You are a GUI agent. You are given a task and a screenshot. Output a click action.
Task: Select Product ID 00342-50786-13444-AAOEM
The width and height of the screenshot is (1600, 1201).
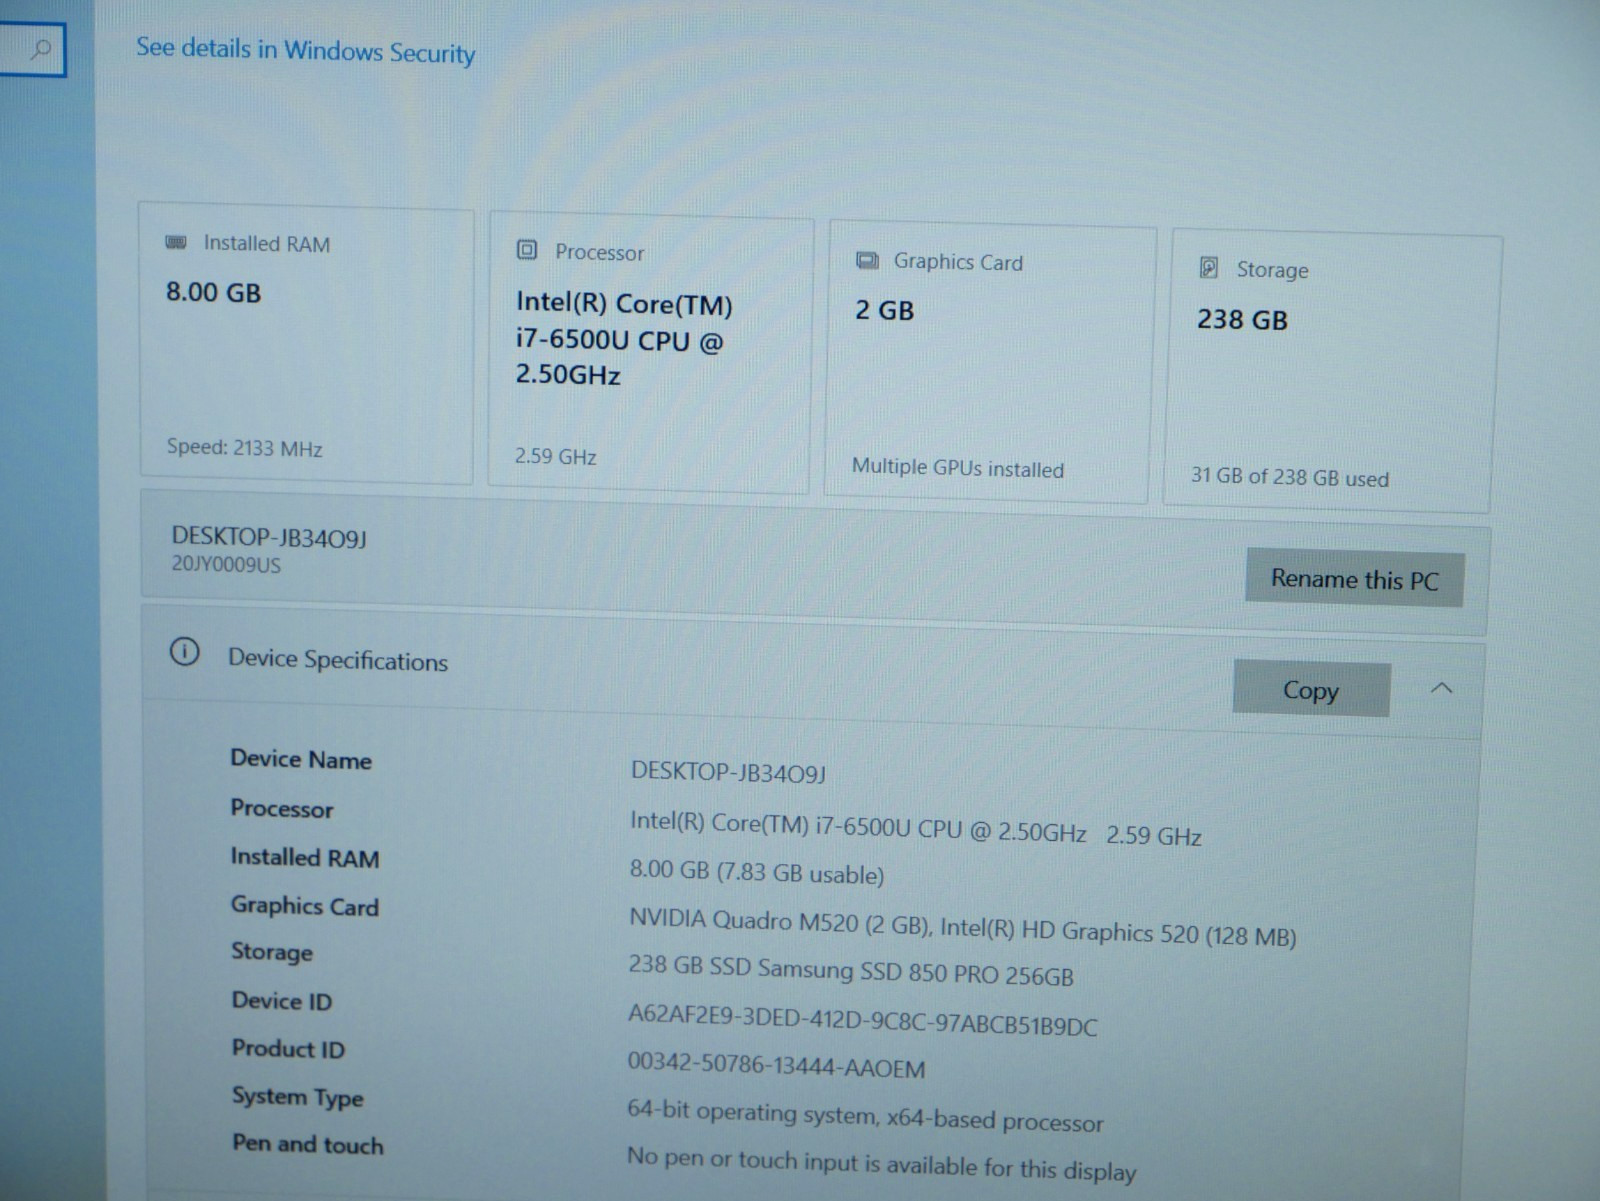click(x=776, y=1065)
